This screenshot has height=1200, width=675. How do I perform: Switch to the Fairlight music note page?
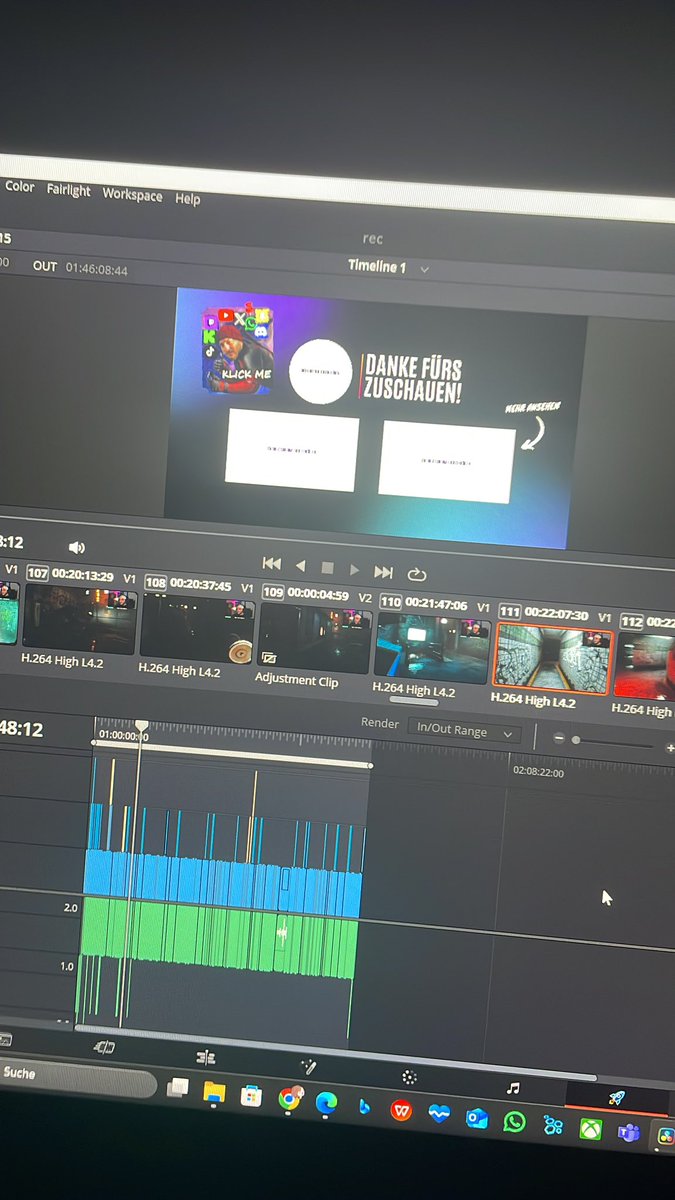(x=513, y=1087)
